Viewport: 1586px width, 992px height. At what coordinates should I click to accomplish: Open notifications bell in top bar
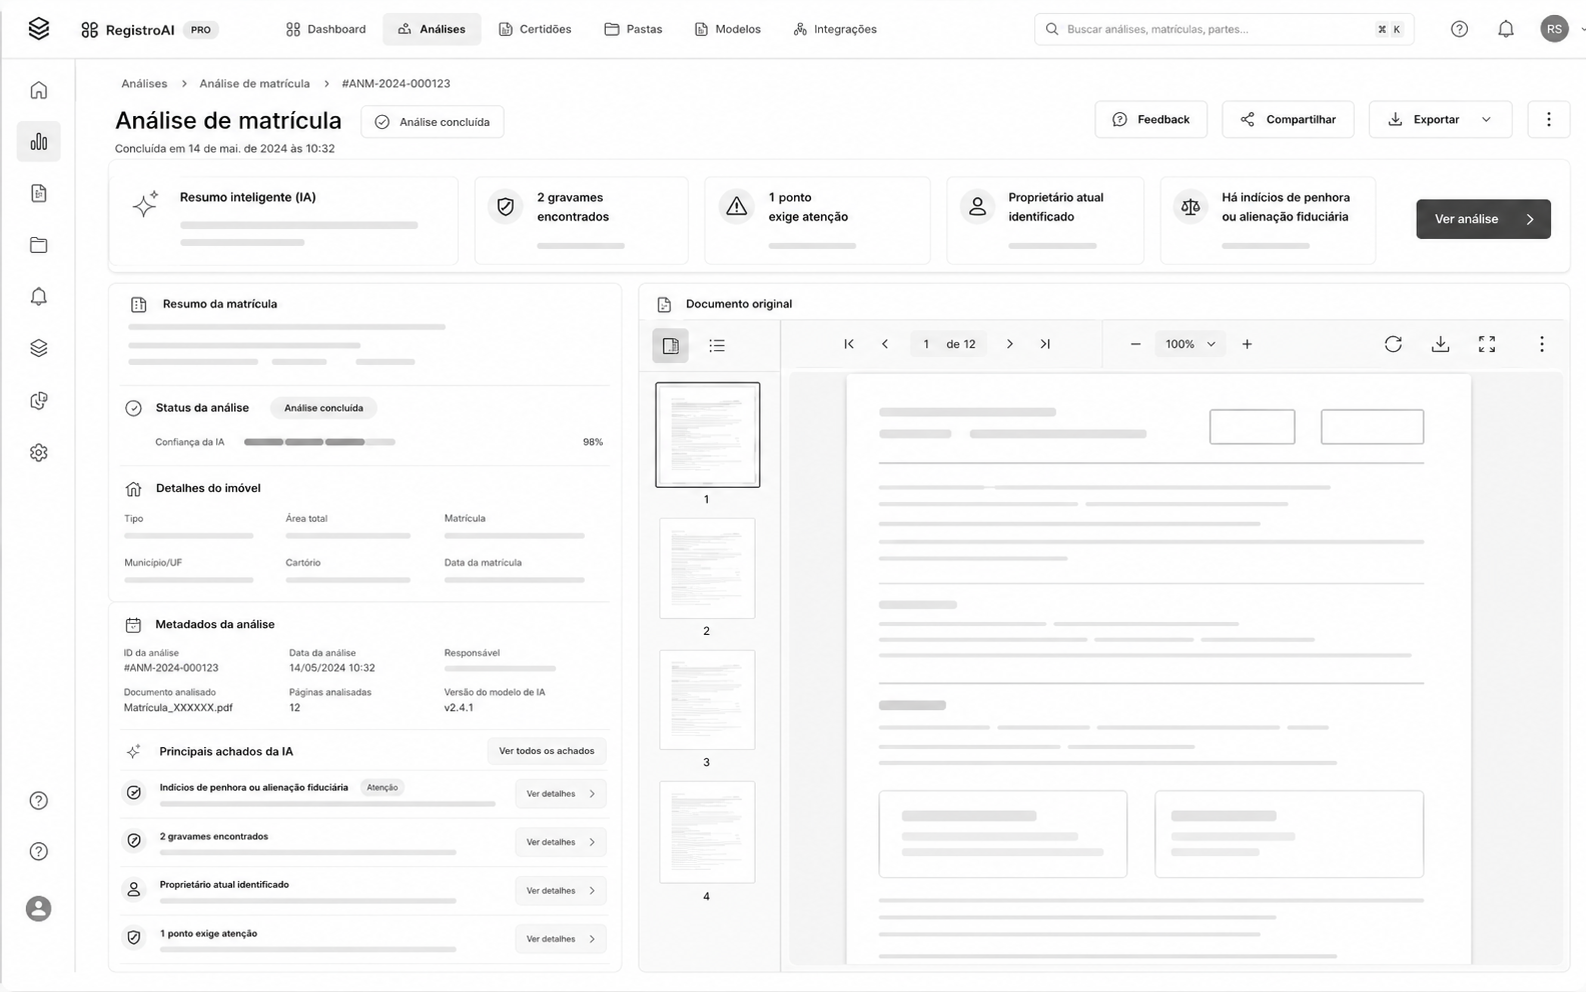1506,29
